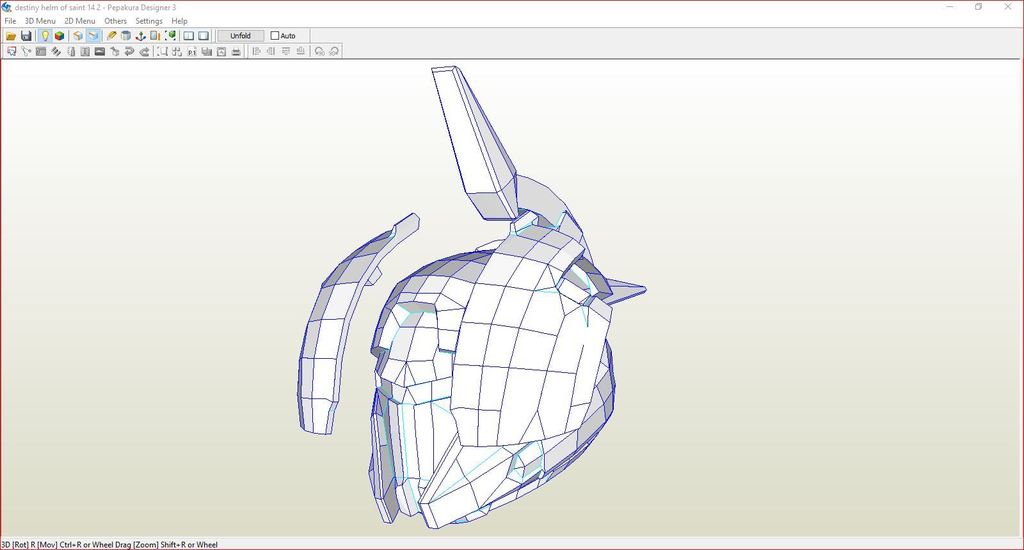1024x550 pixels.
Task: Click the Unfold button
Action: (x=240, y=36)
